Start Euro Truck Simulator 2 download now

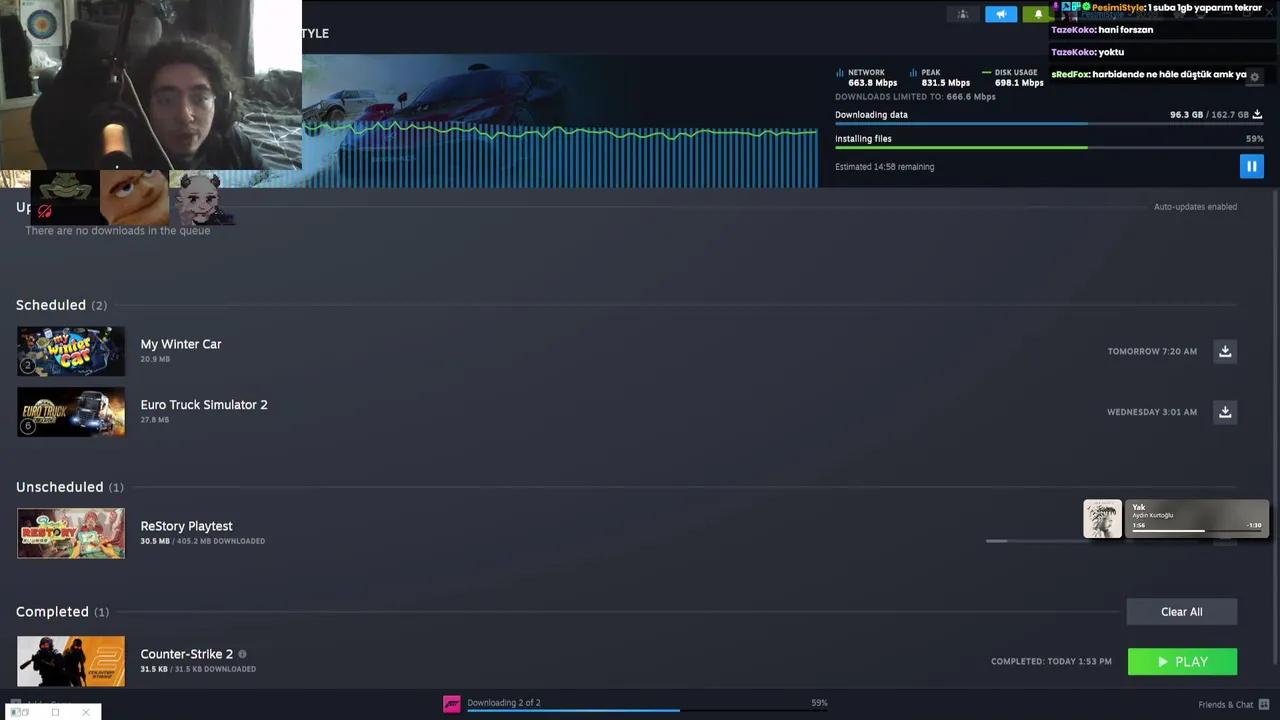(1225, 412)
